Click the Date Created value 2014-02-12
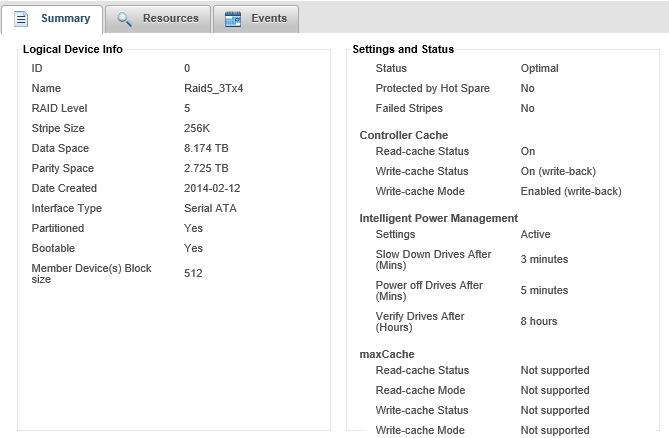This screenshot has width=669, height=438. [212, 189]
